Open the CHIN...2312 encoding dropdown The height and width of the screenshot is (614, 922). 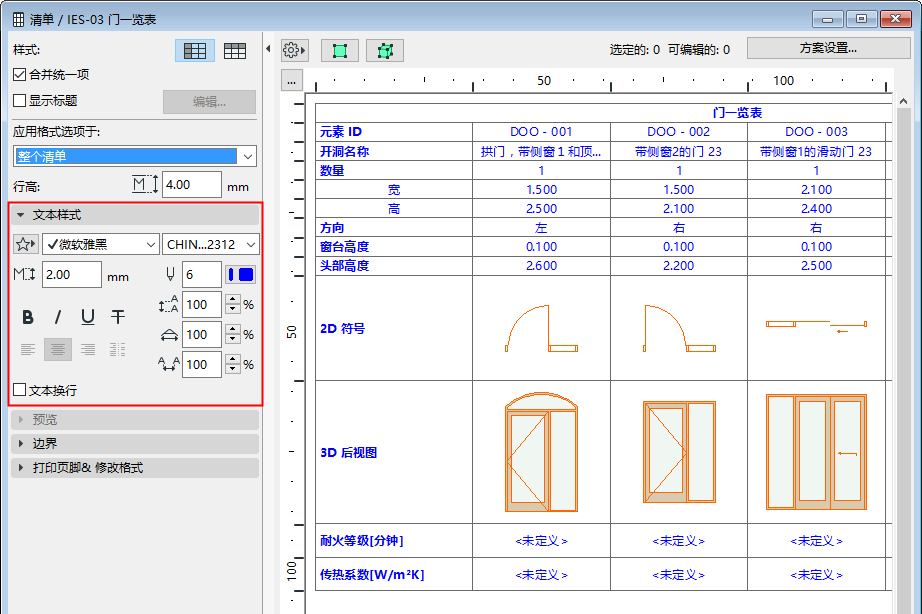click(x=211, y=244)
